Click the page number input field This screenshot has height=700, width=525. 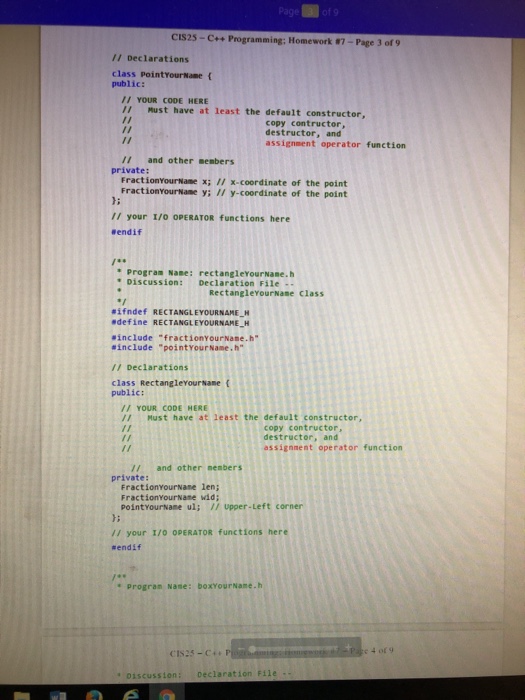(310, 11)
